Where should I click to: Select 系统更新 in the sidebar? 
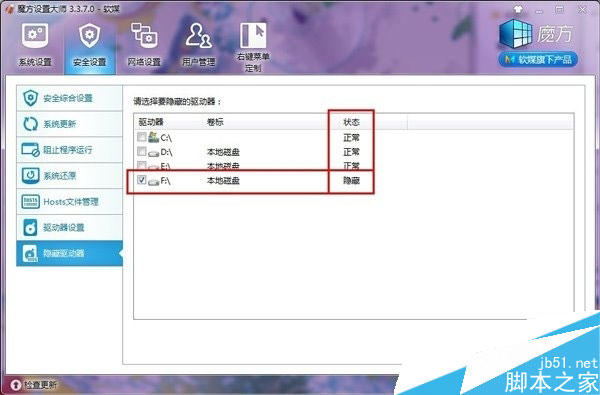(x=69, y=124)
